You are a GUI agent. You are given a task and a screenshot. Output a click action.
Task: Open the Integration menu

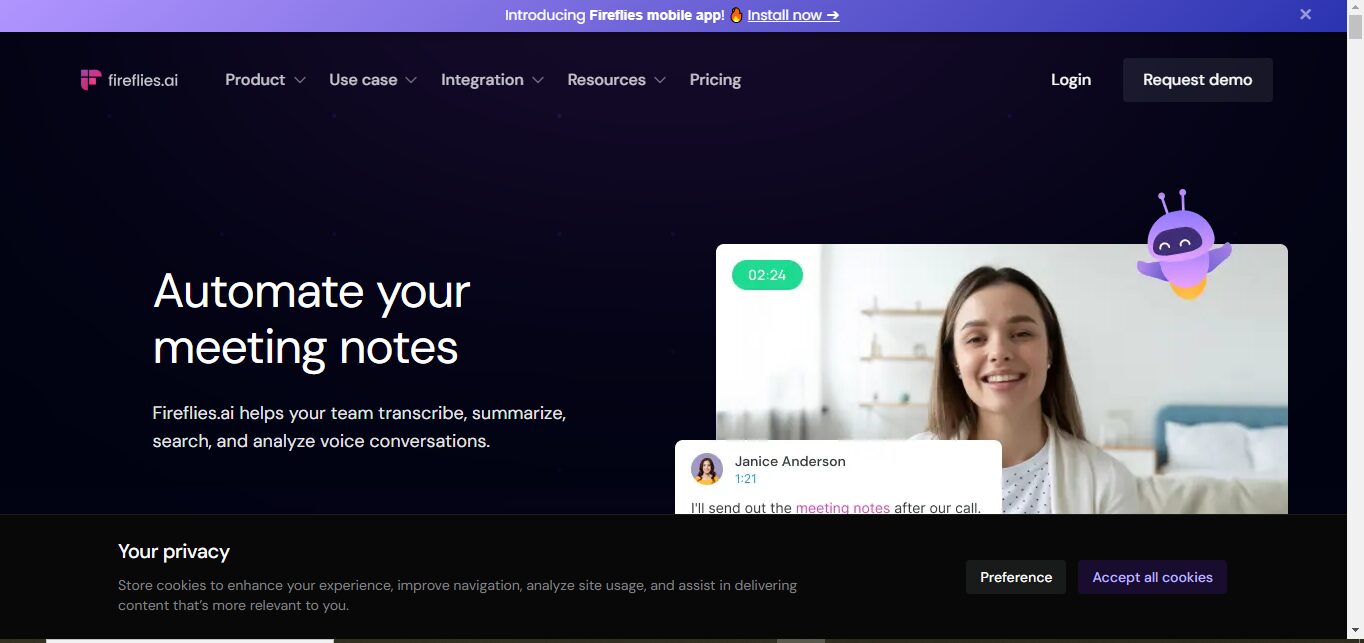(x=482, y=80)
